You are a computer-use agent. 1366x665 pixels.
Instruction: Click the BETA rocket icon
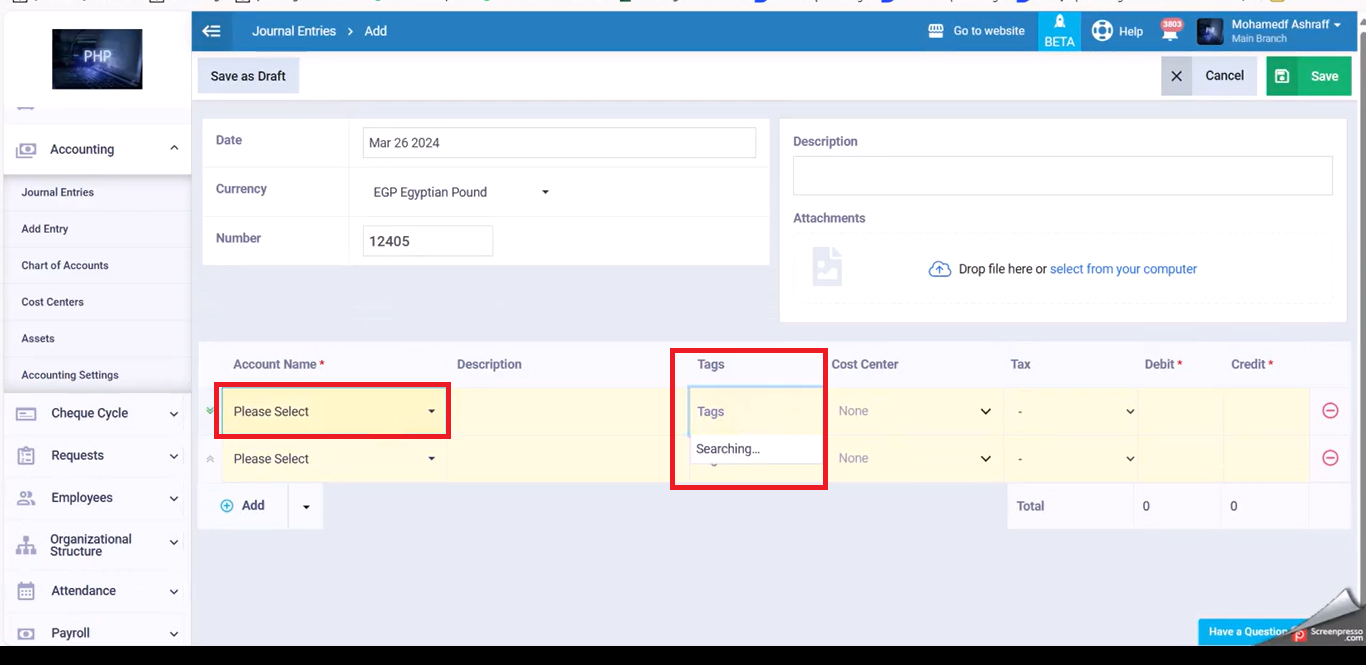1059,24
